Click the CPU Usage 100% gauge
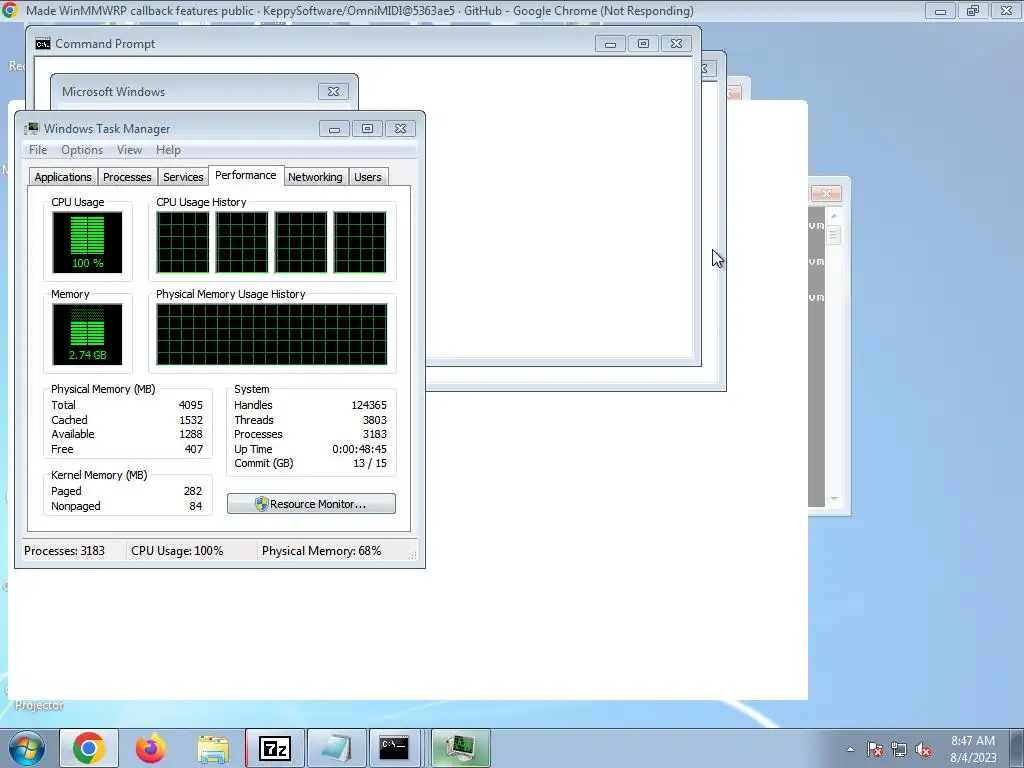The width and height of the screenshot is (1024, 768). (x=87, y=242)
